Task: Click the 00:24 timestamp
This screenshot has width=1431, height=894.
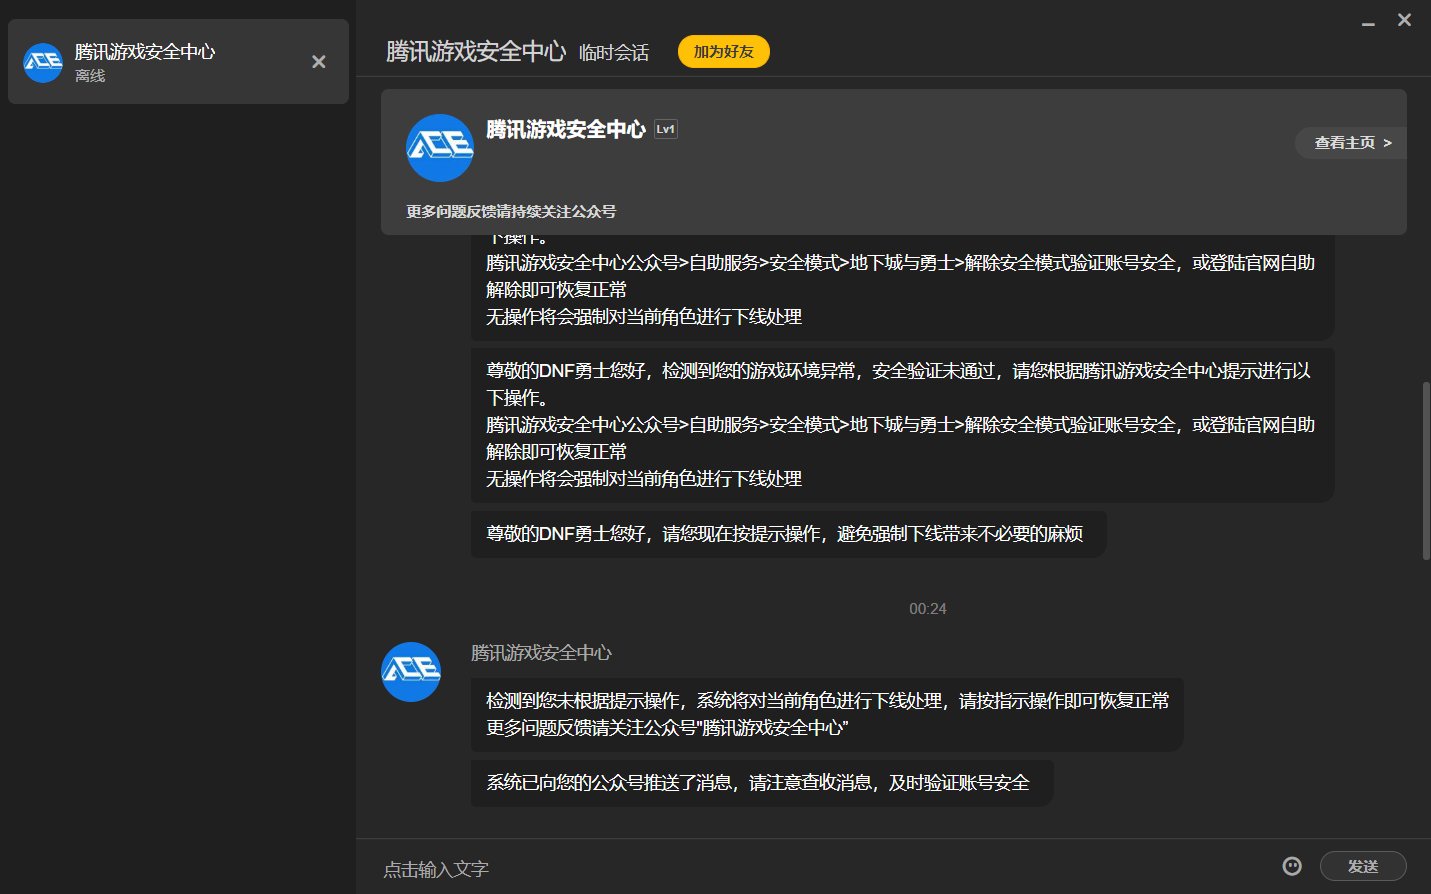Action: click(x=928, y=608)
